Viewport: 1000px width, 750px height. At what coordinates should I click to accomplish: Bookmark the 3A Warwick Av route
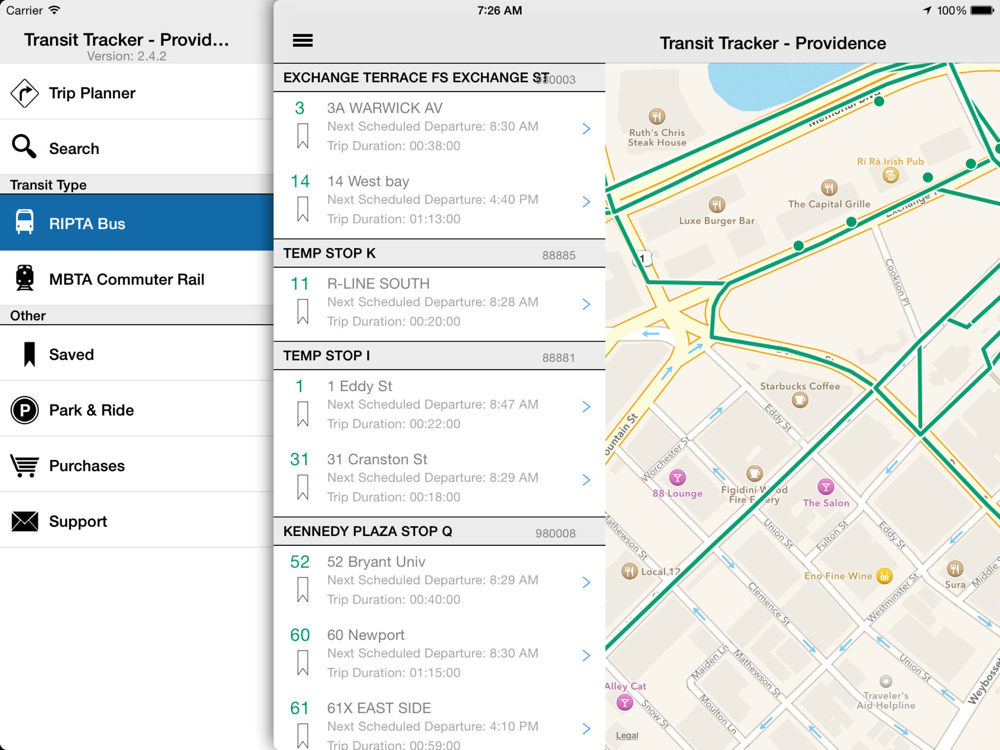(303, 136)
